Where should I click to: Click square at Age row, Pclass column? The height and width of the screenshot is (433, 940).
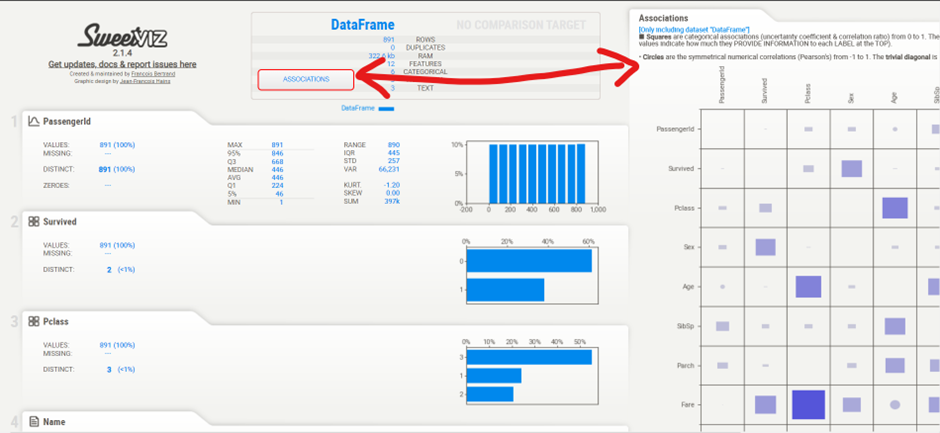click(x=808, y=287)
